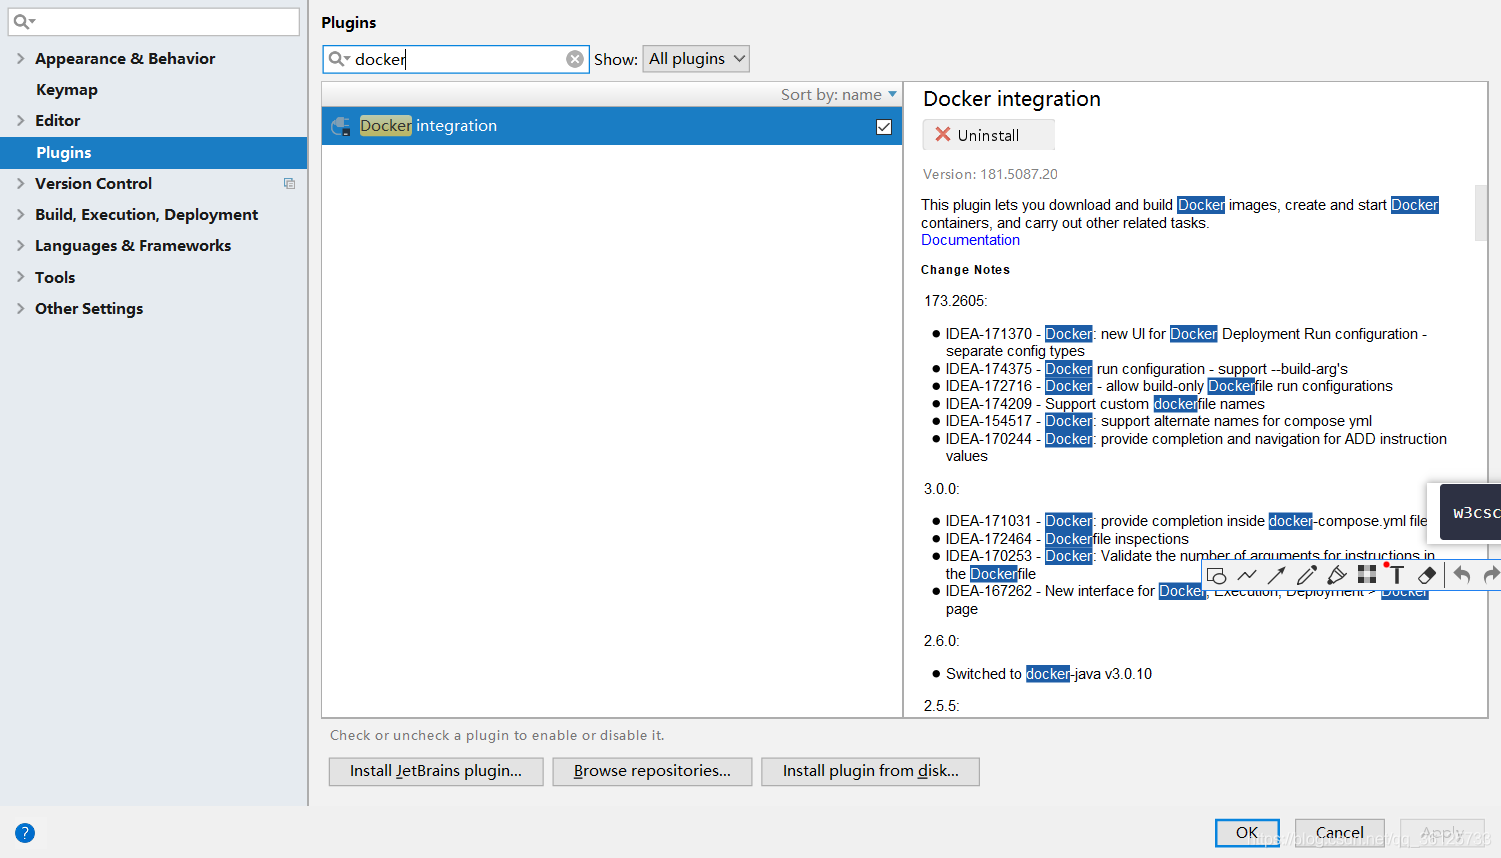
Task: Open the Show All plugins dropdown
Action: coord(696,59)
